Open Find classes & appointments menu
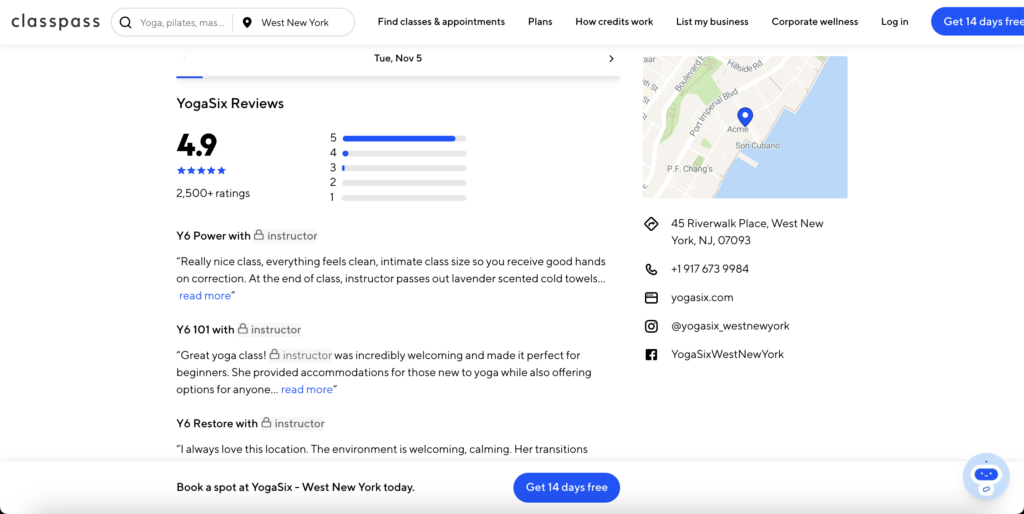 [x=441, y=22]
